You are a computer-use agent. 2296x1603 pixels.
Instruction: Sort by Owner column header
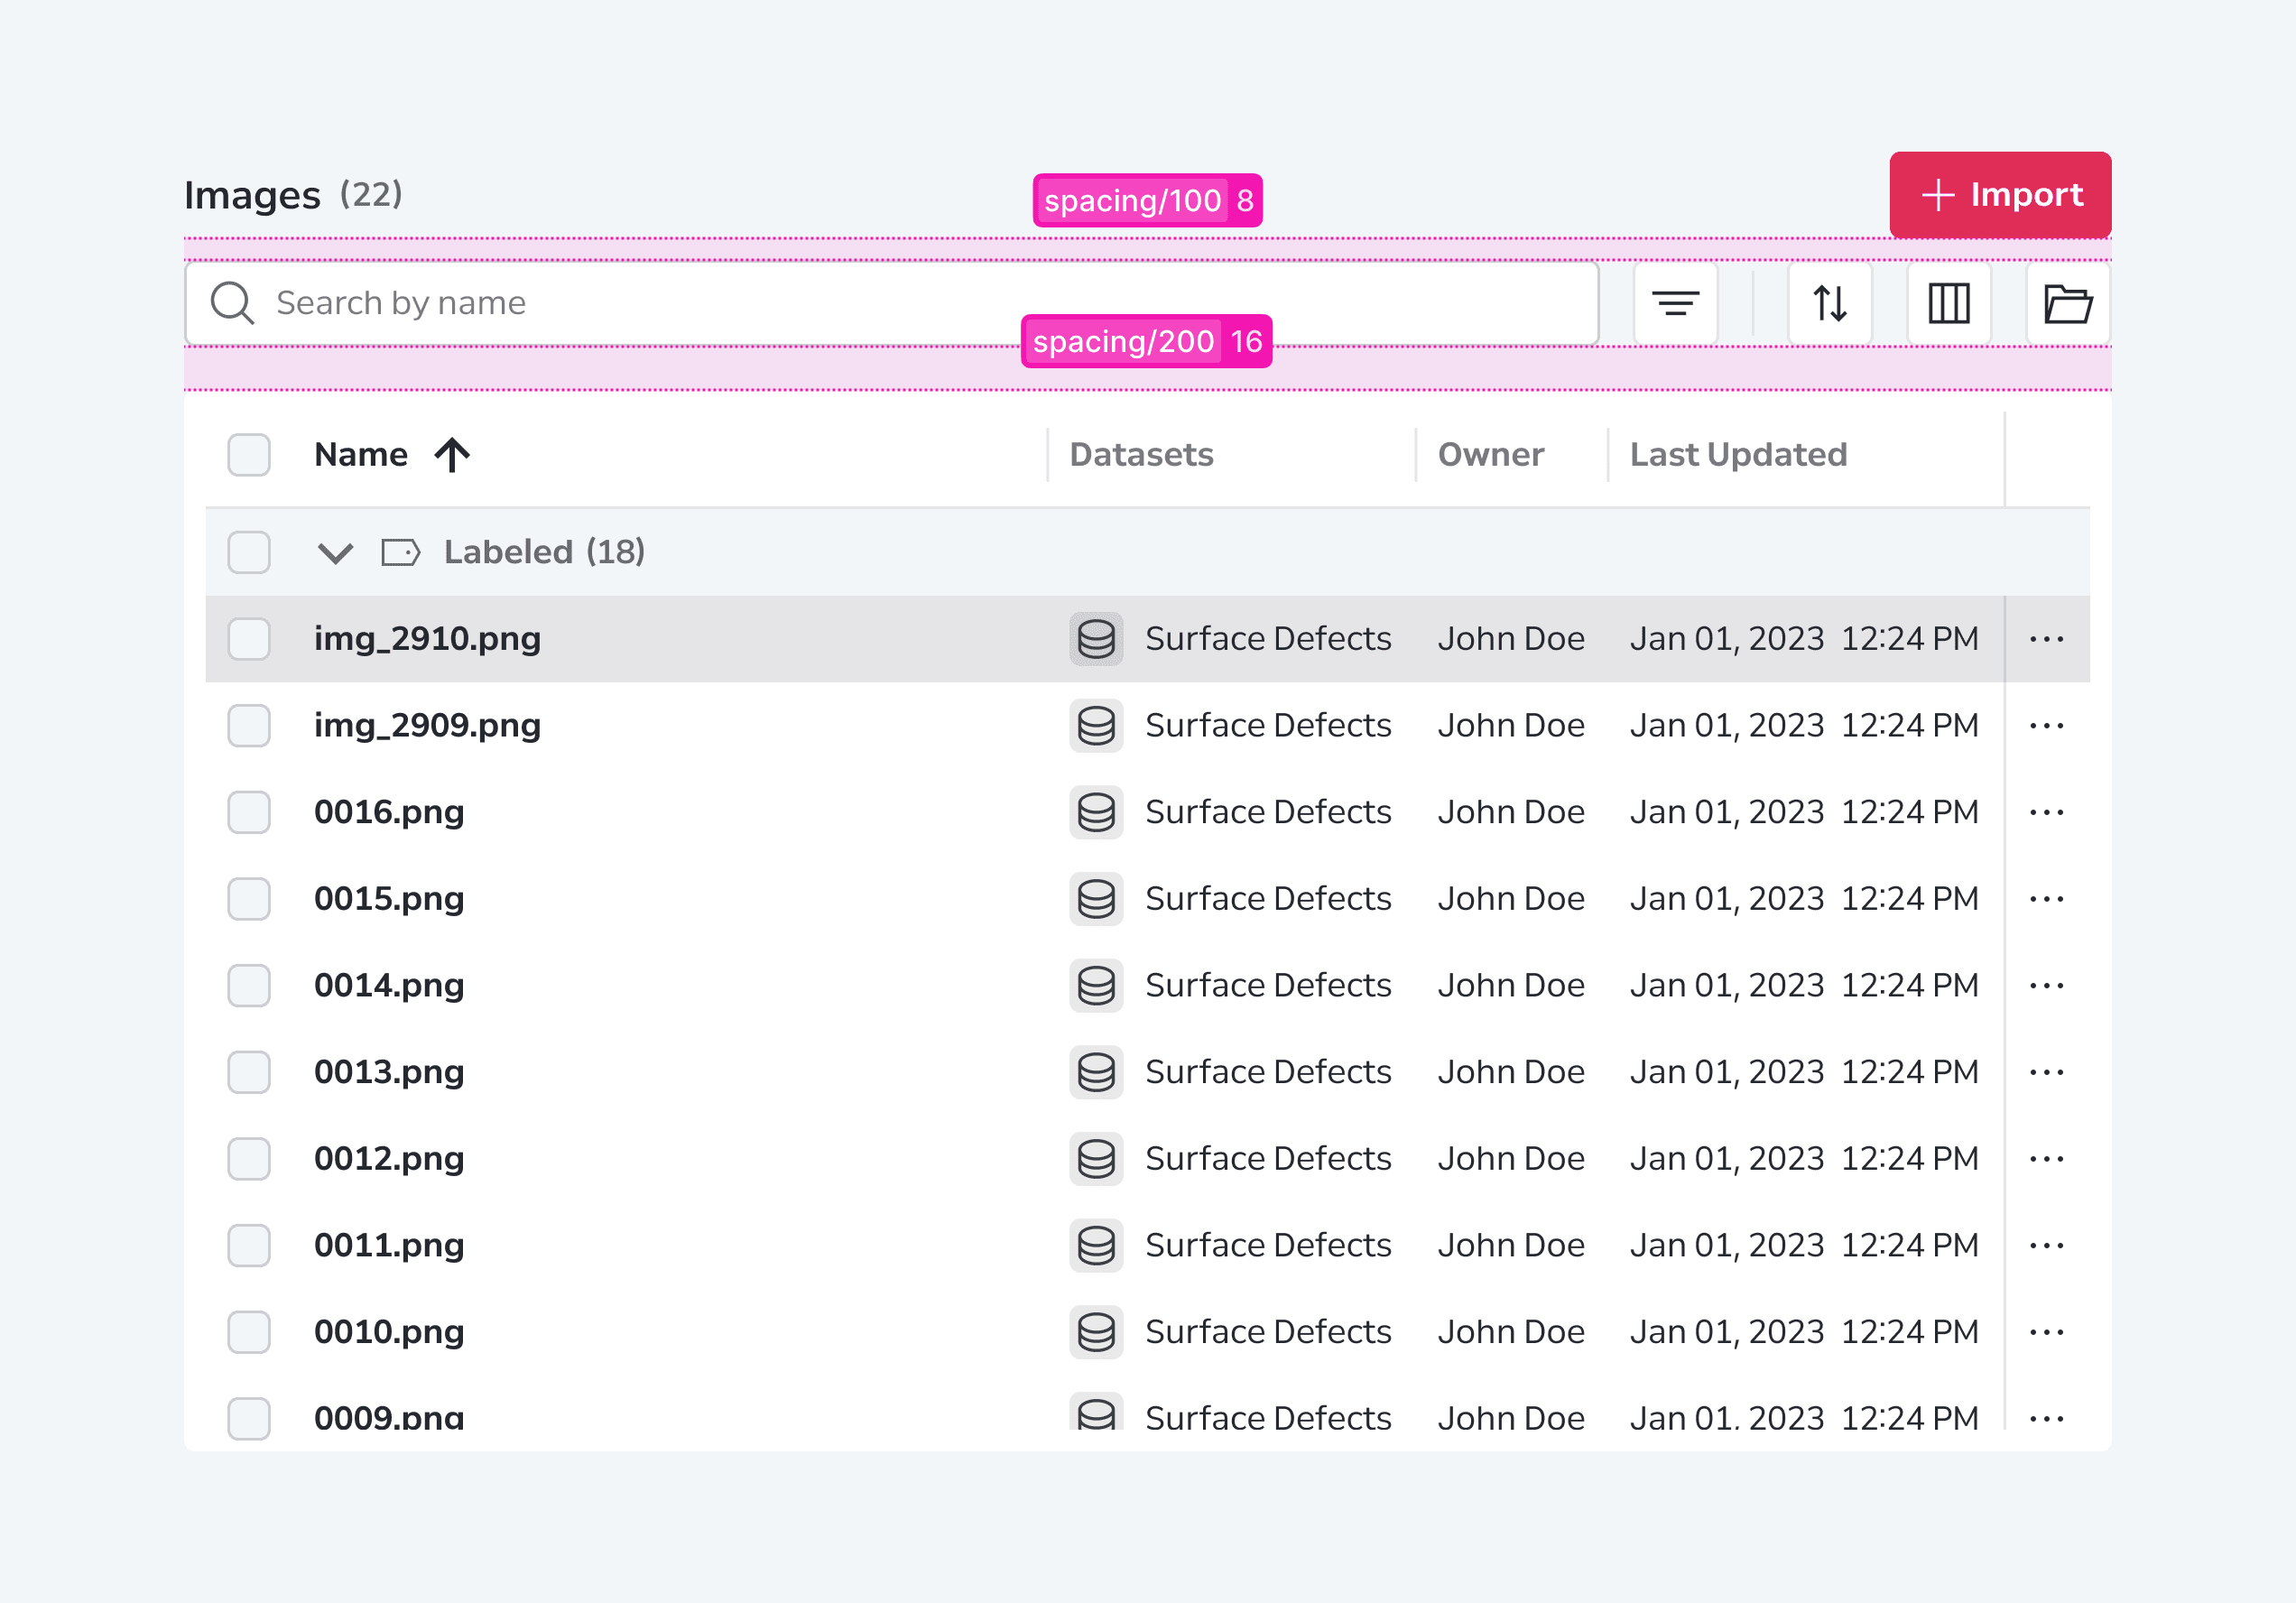[x=1491, y=455]
